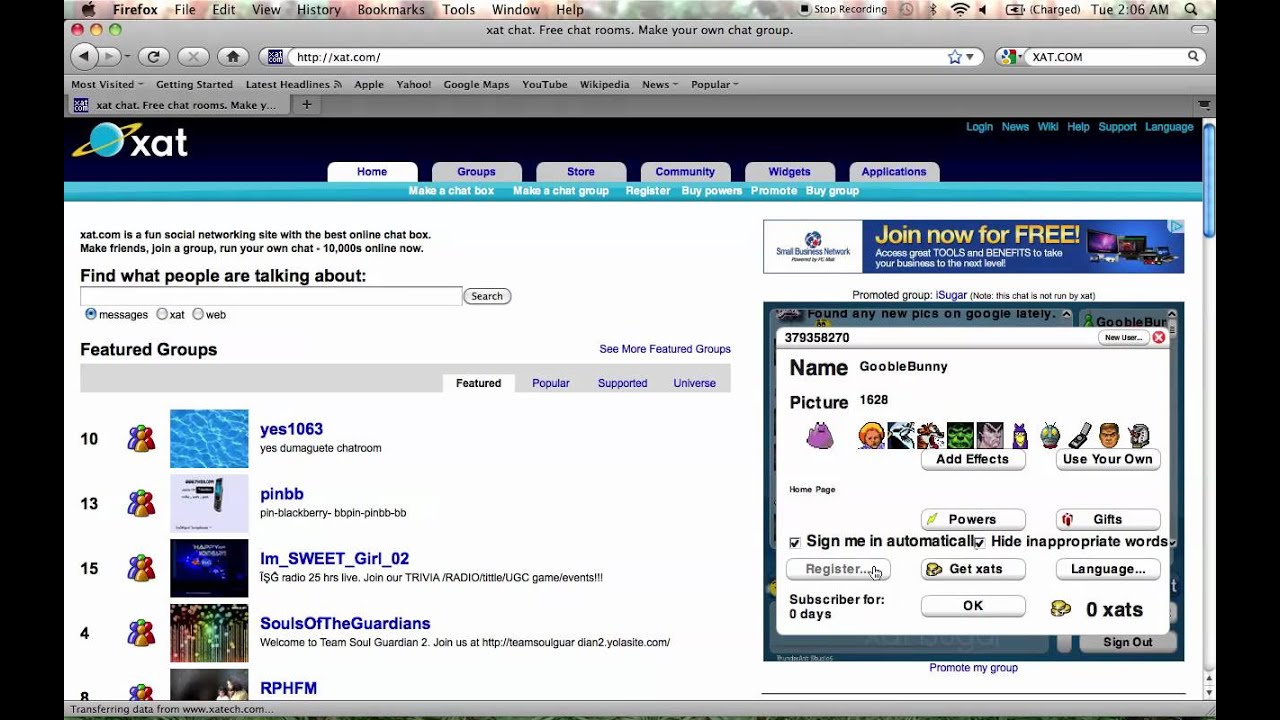Screen dimensions: 1280x720
Task: Open the search engine selector dropdown
Action: (1008, 57)
